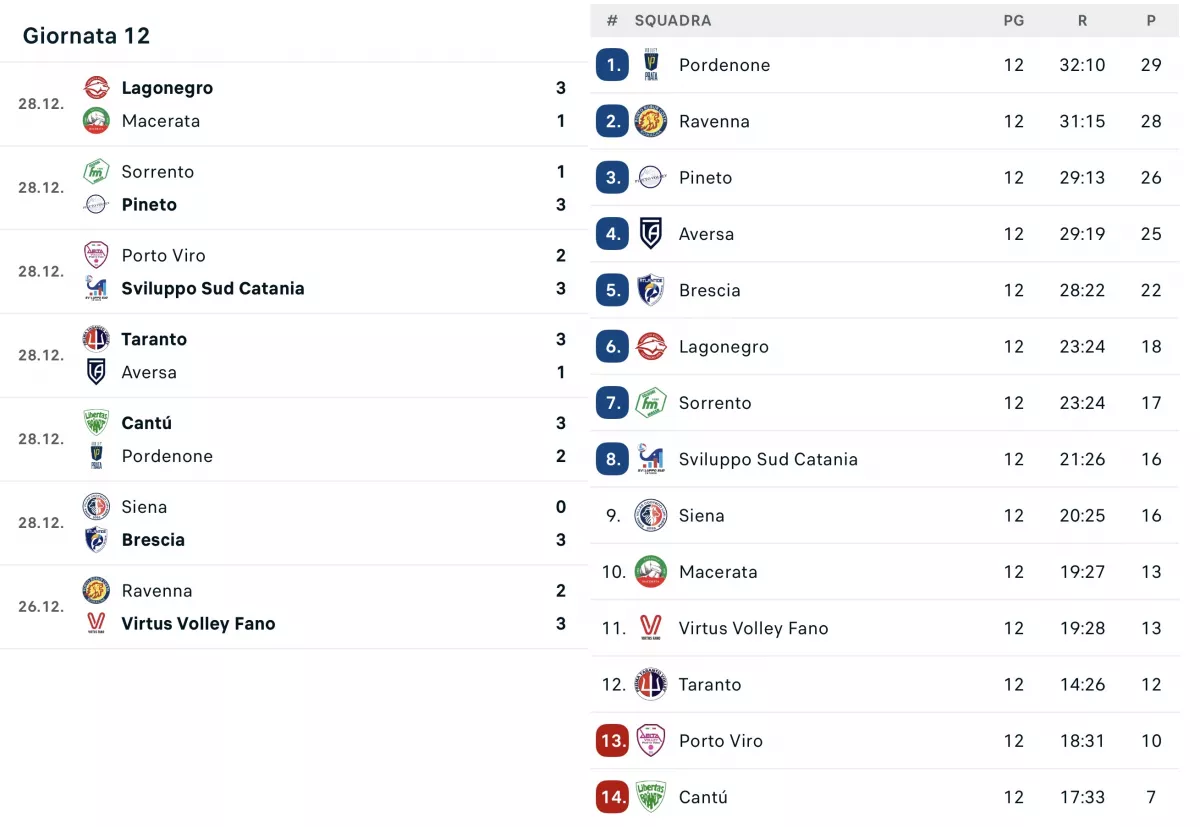1200x827 pixels.
Task: Click the Brescia team logo in the standings
Action: (651, 290)
